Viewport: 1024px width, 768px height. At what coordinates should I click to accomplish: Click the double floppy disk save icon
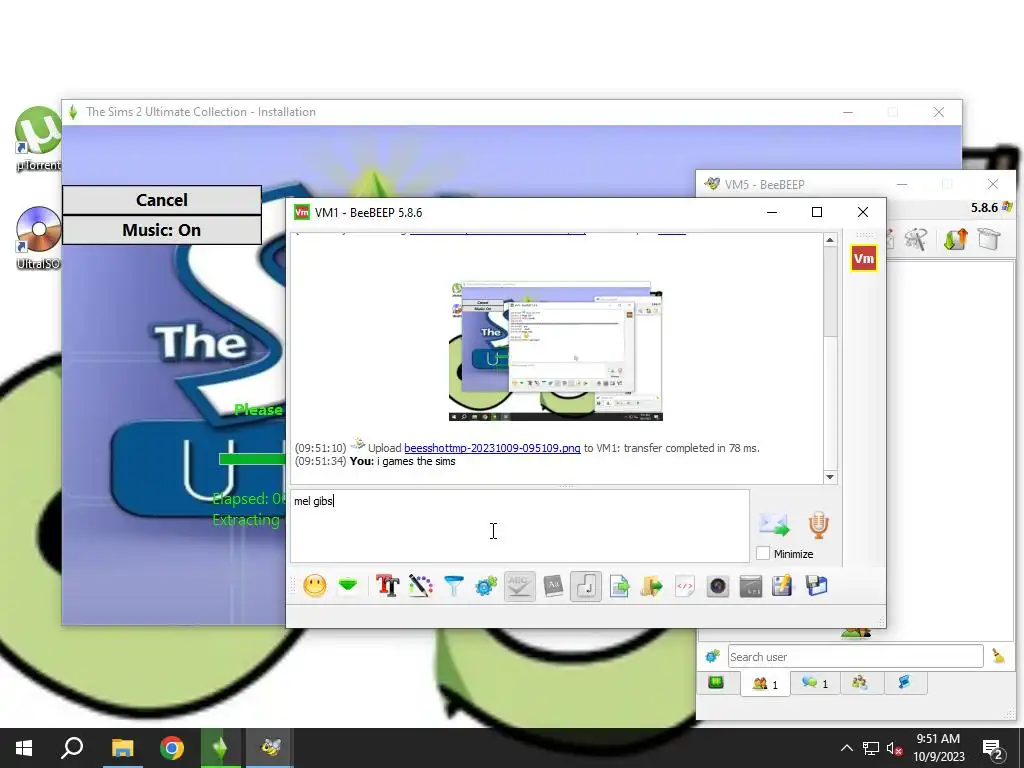pos(816,586)
